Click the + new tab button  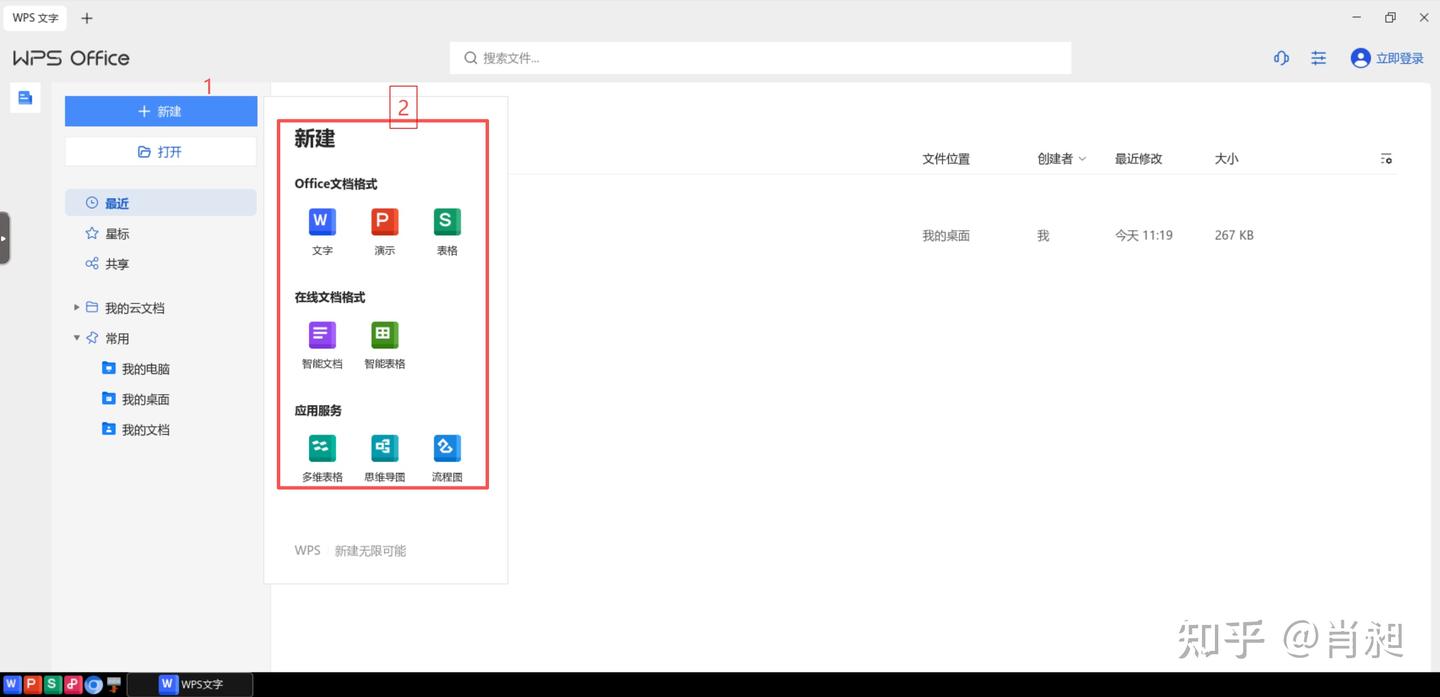tap(87, 18)
